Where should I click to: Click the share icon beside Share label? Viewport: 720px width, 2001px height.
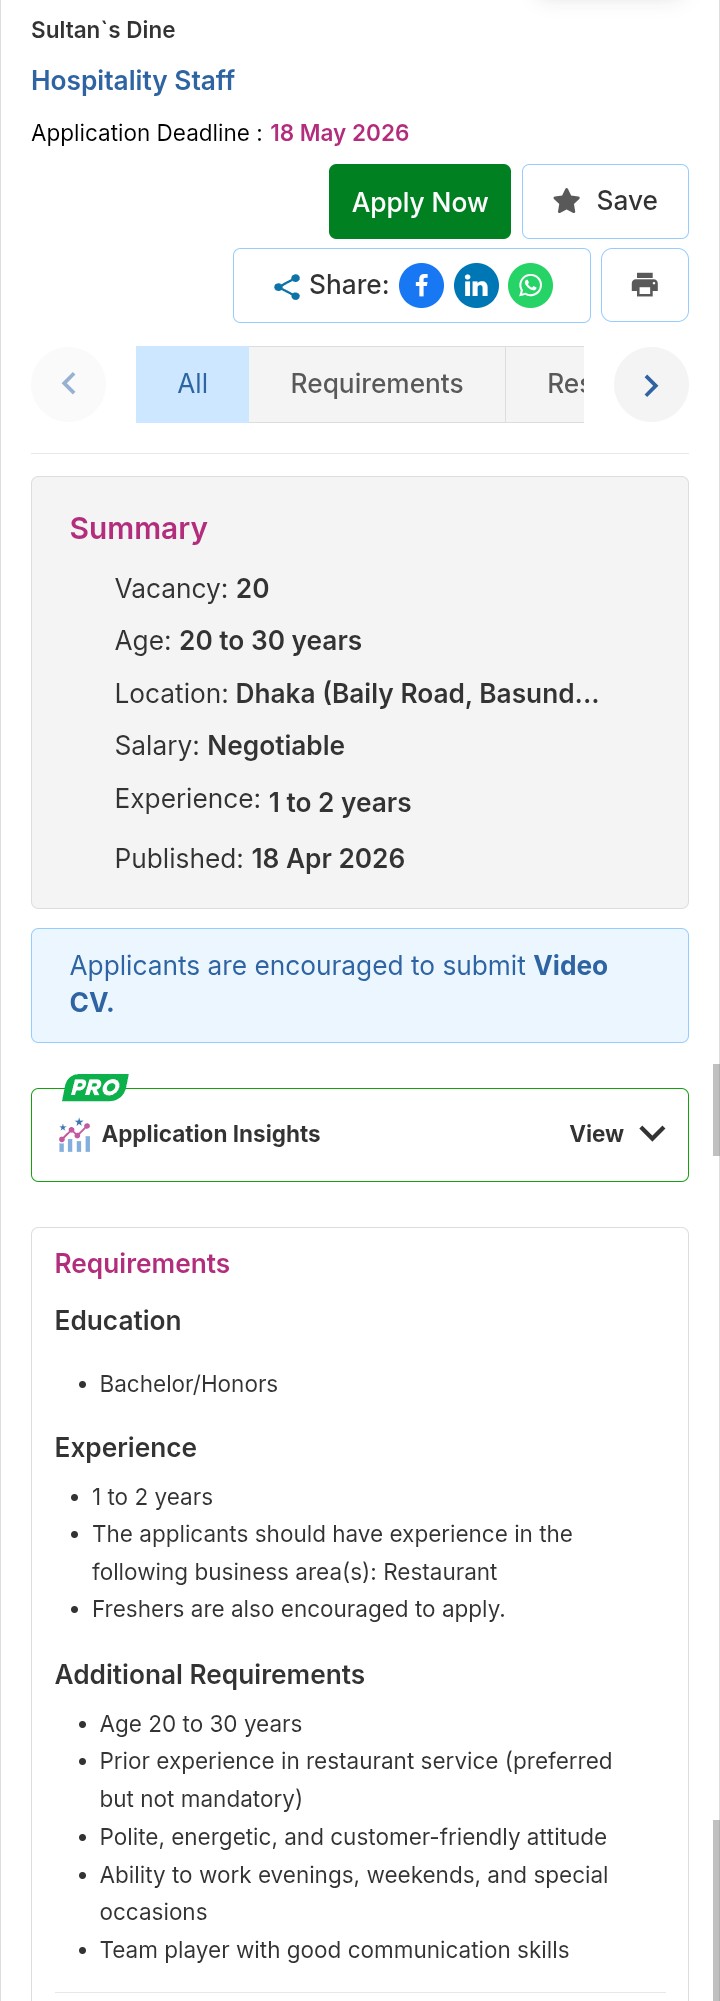click(x=287, y=287)
